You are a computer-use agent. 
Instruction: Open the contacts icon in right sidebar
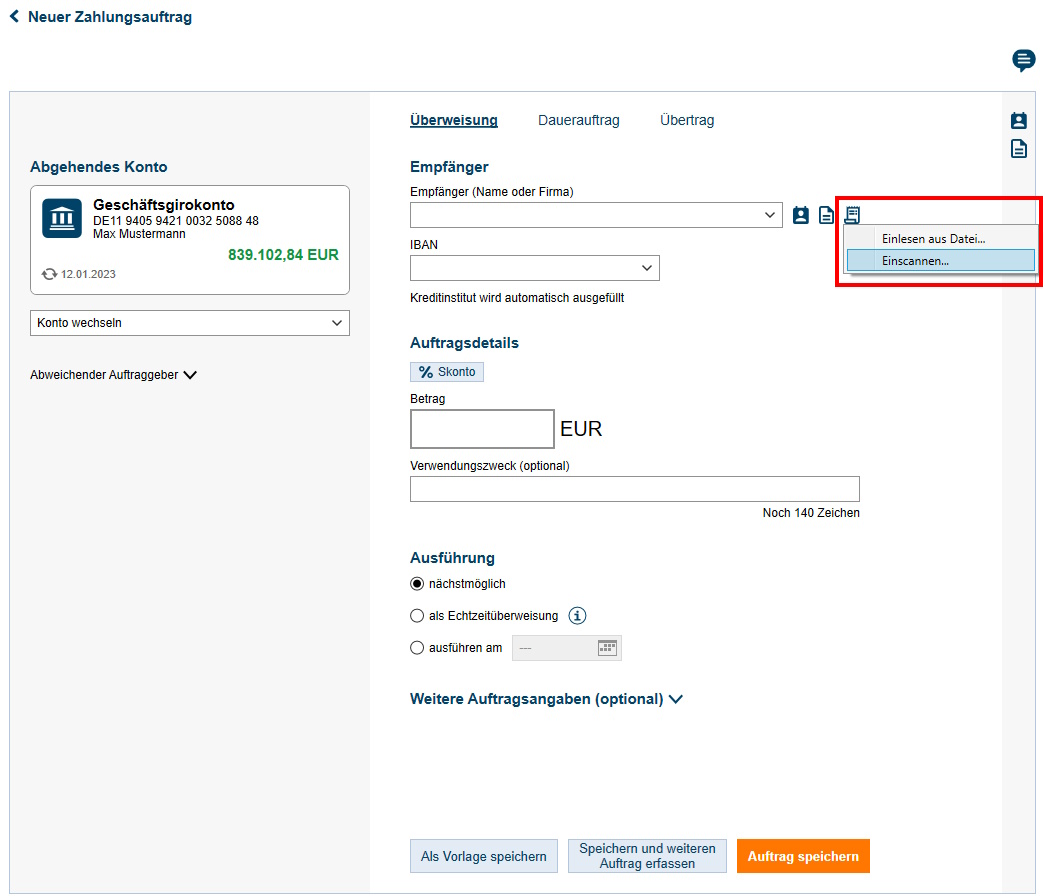point(1019,121)
